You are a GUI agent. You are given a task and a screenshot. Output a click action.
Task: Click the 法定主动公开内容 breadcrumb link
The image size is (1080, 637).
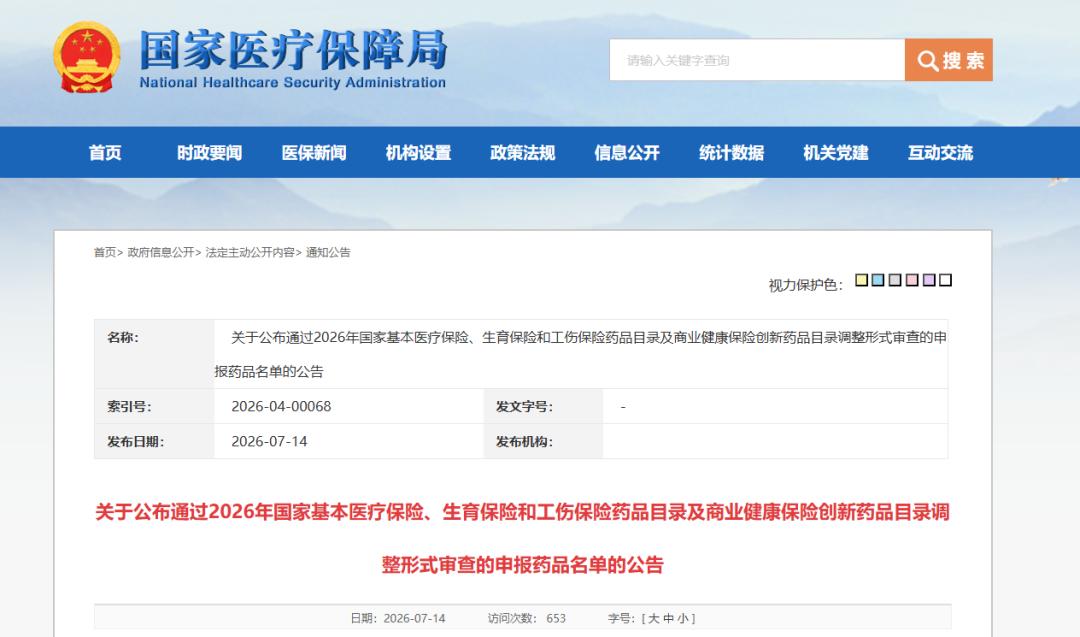[x=250, y=253]
